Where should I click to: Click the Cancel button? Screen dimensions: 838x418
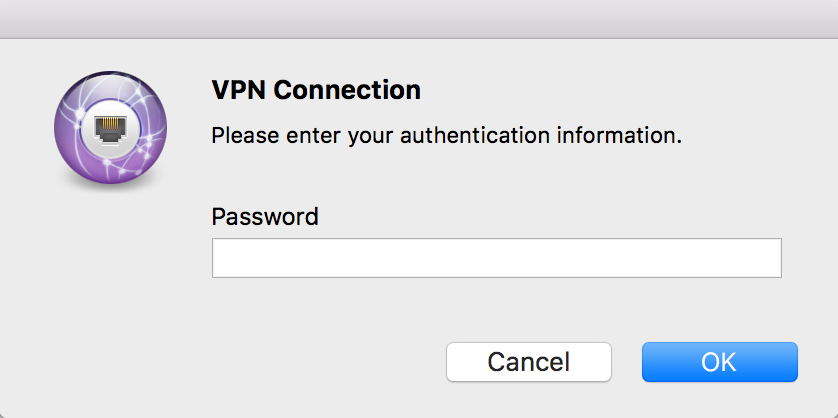coord(528,361)
